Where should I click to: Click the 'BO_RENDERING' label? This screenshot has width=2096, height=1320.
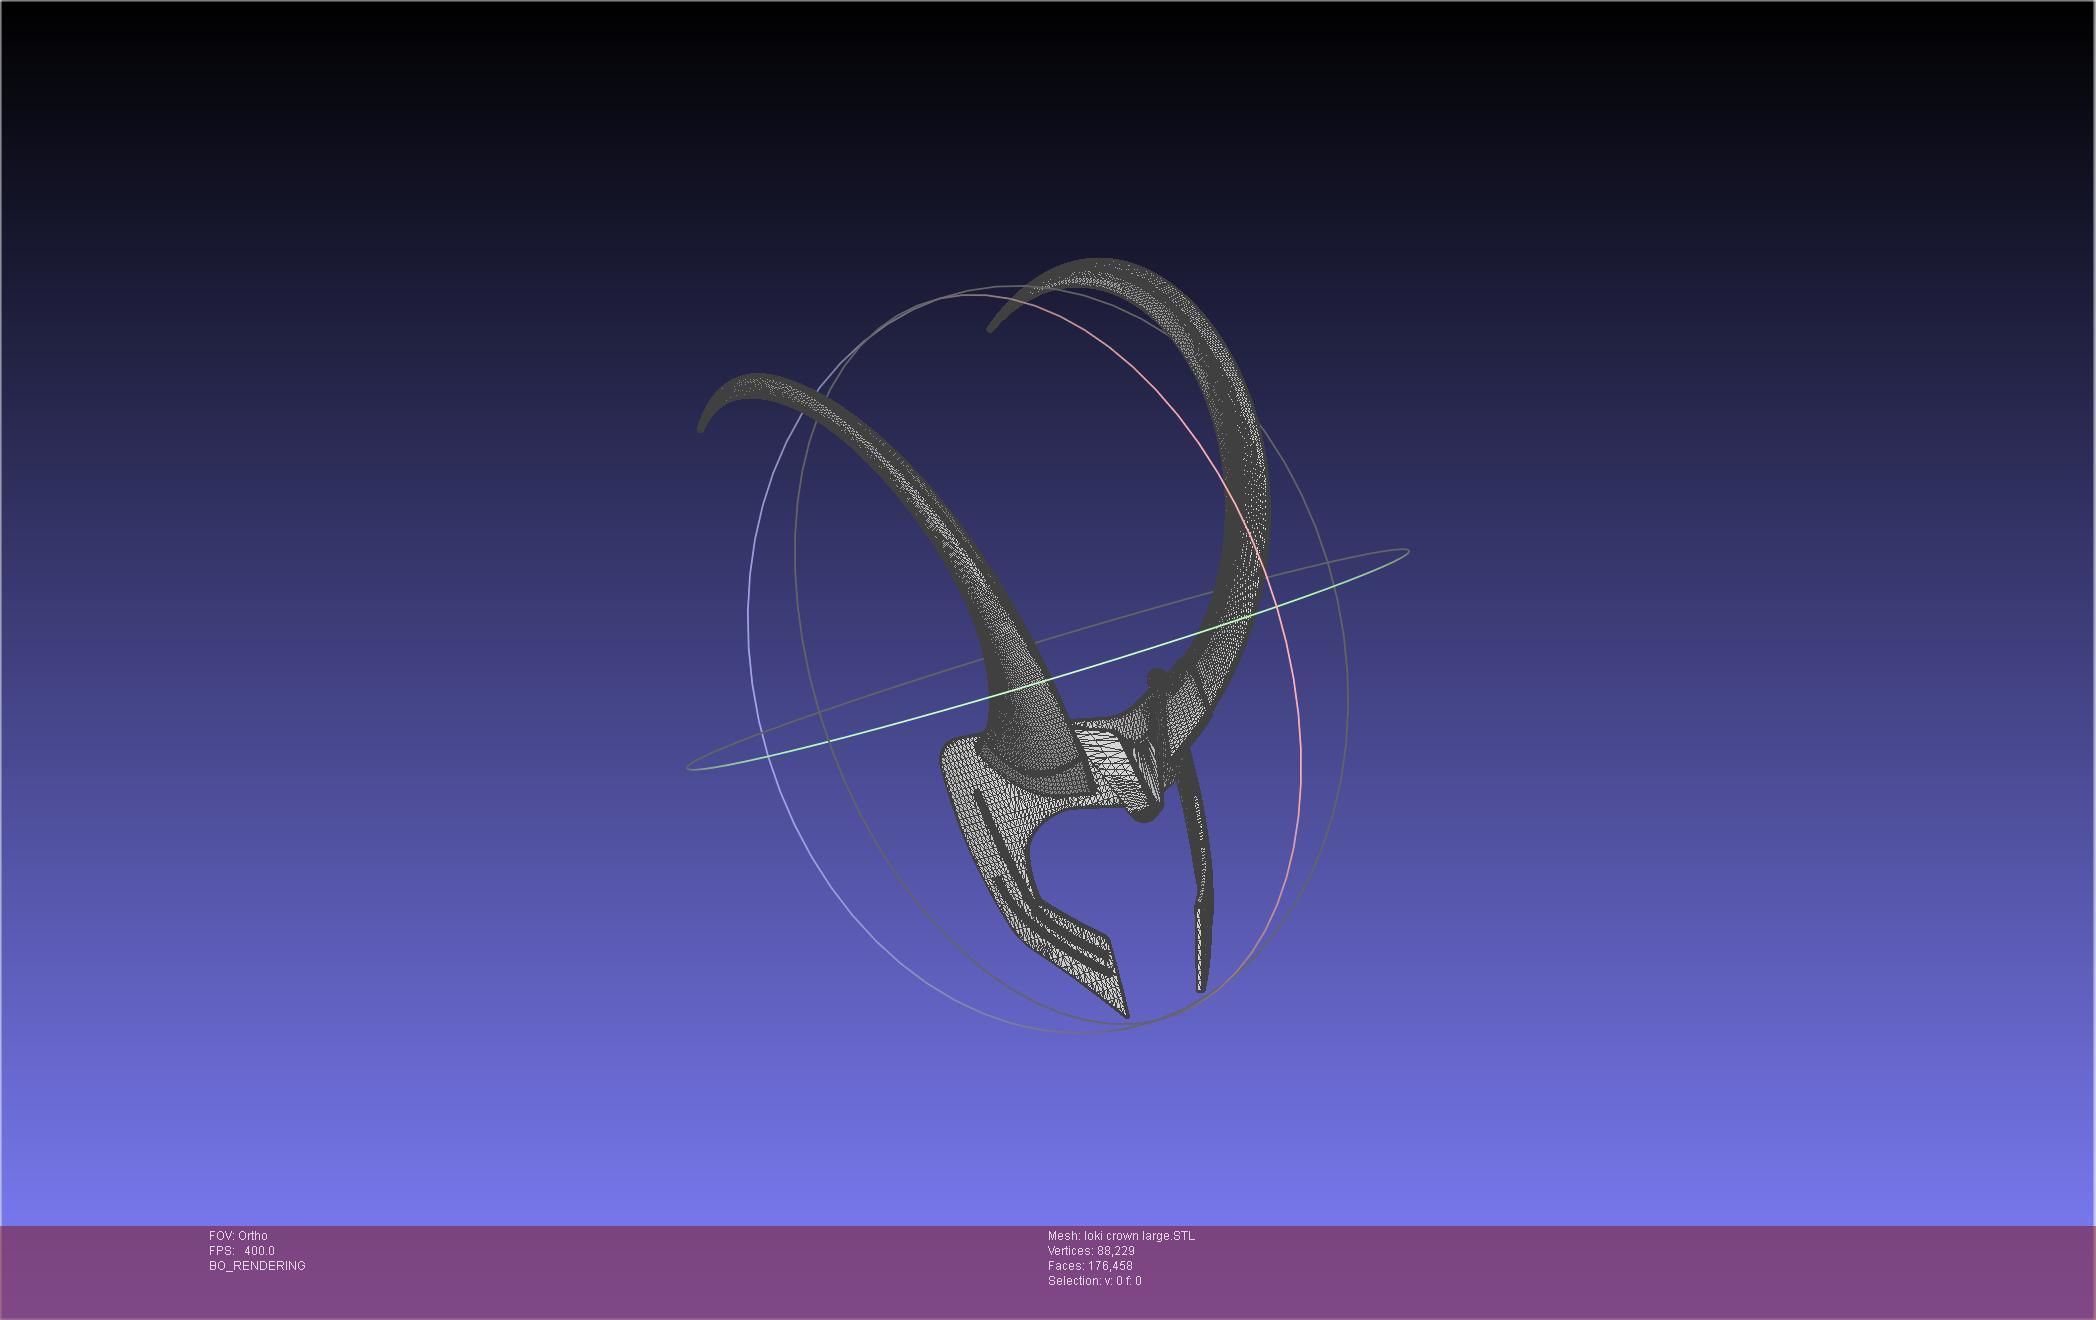(x=257, y=1266)
